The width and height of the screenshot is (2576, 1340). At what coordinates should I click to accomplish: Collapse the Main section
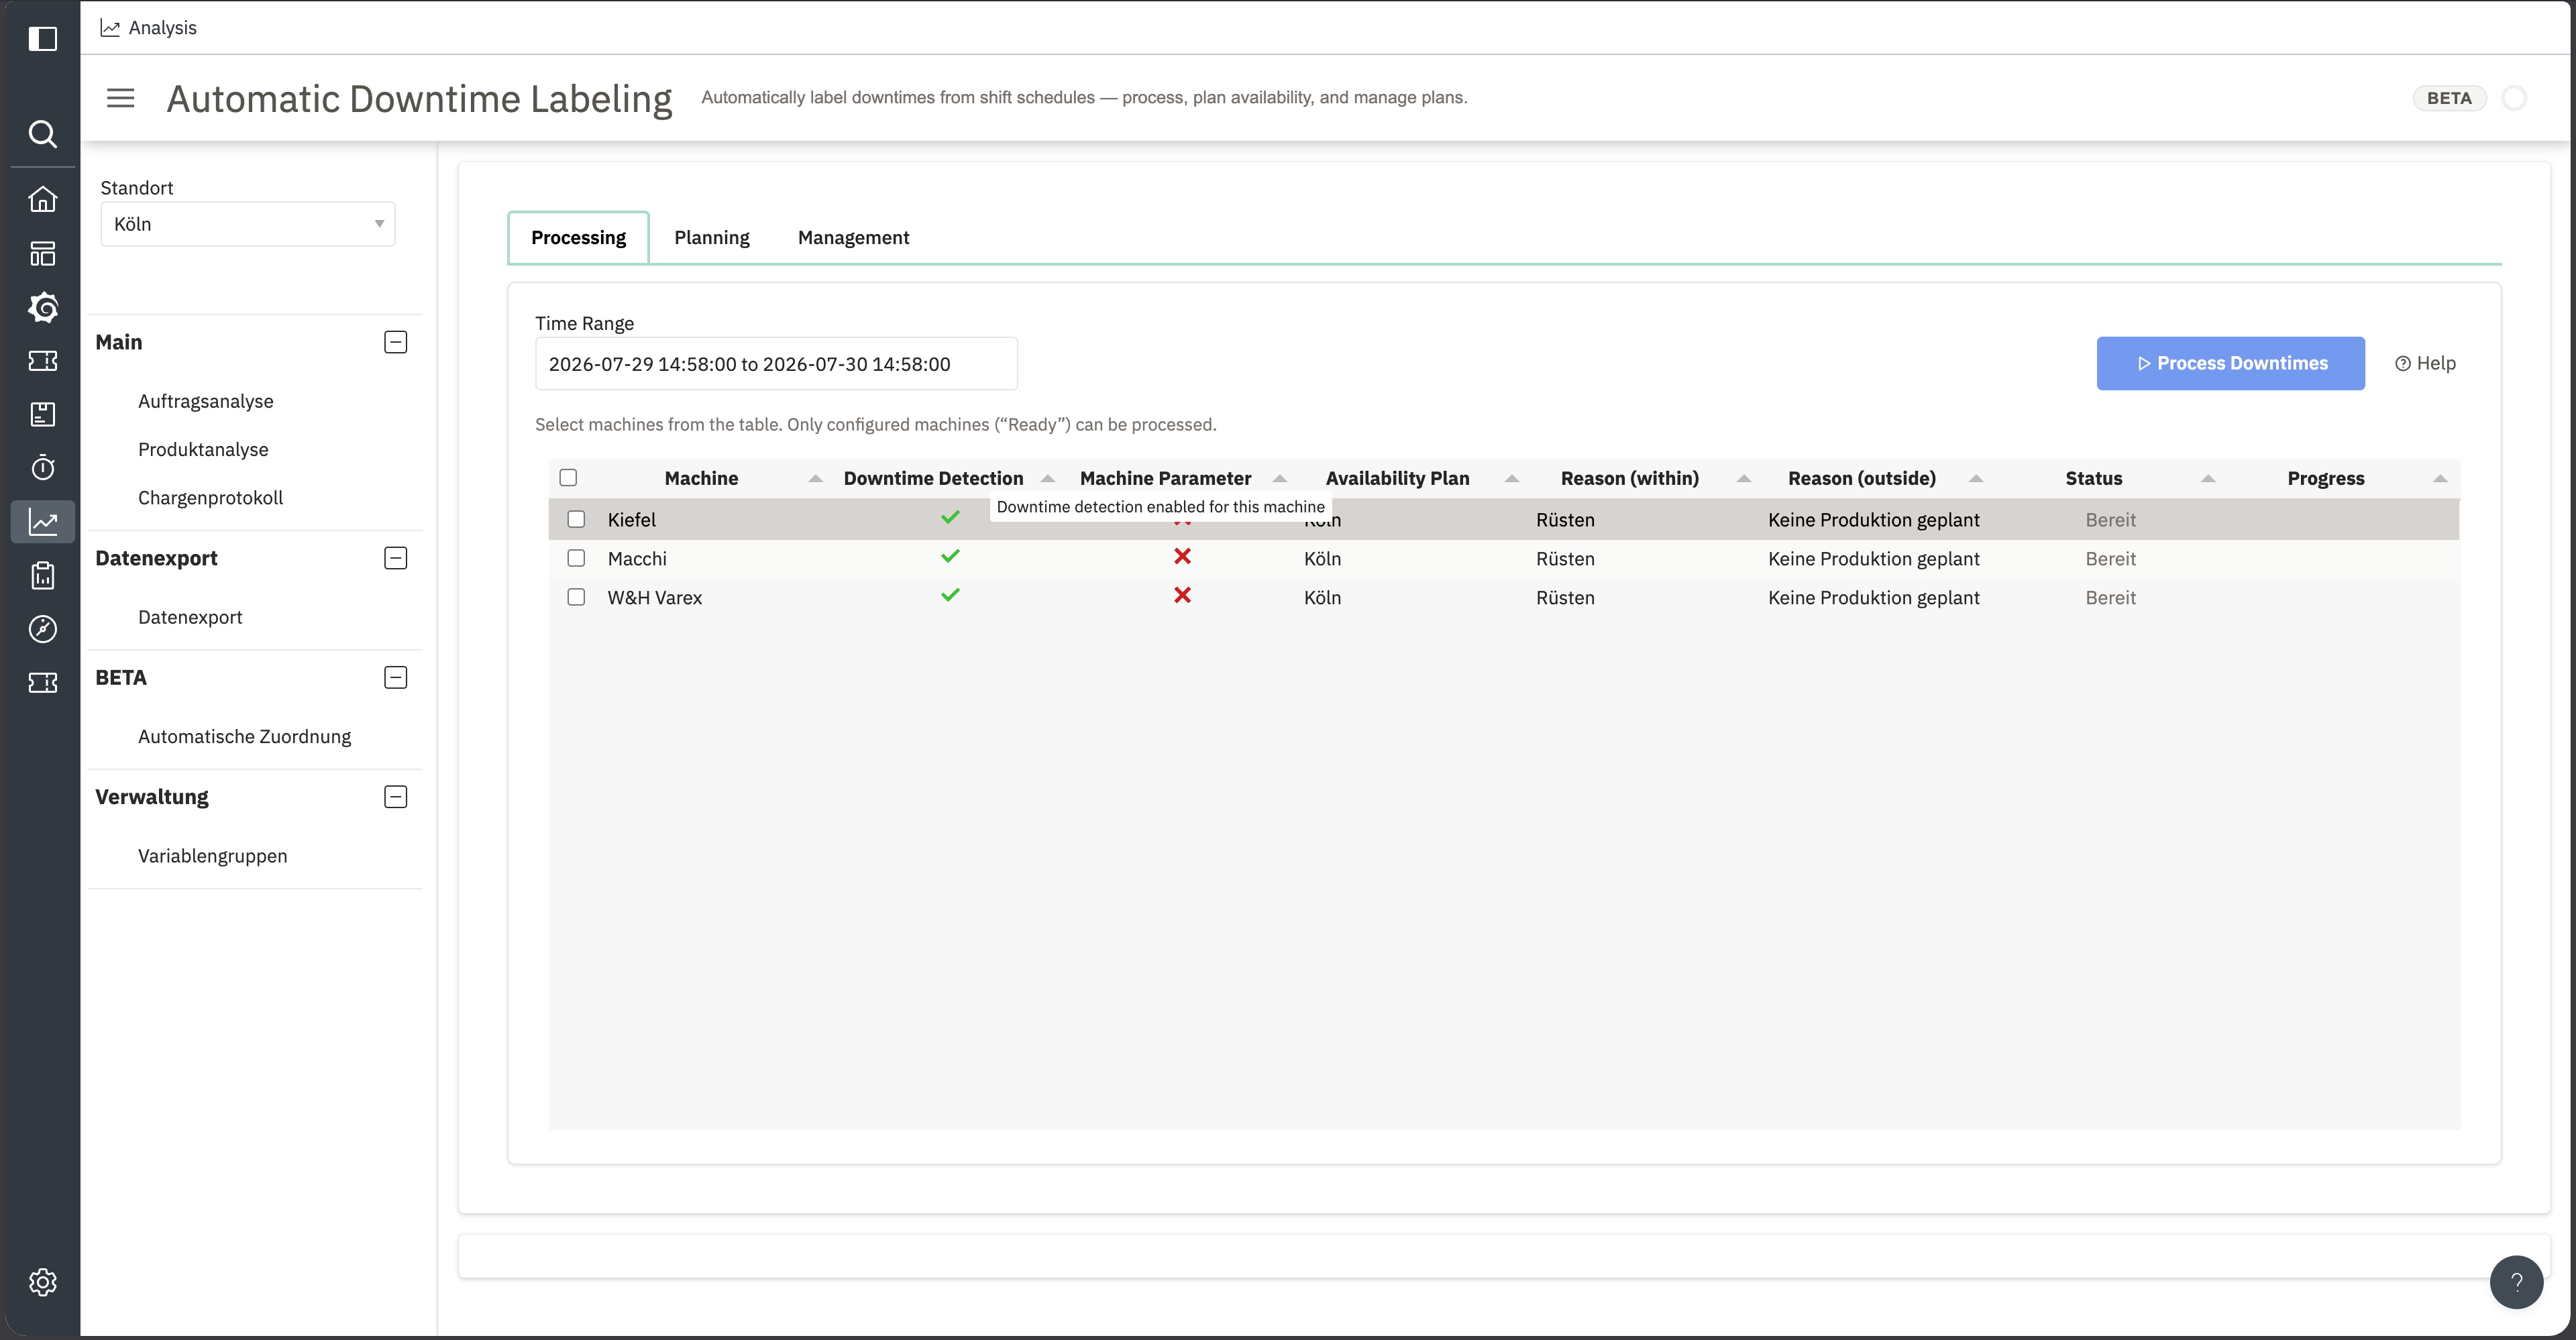(396, 342)
